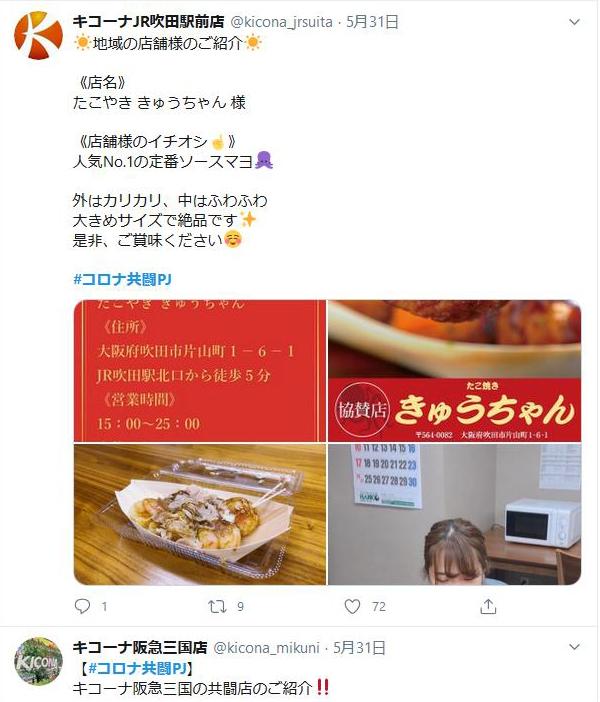This screenshot has height=702, width=600.
Task: Open the キコーナJR吹田駅前店 orange profile avatar
Action: (x=39, y=35)
